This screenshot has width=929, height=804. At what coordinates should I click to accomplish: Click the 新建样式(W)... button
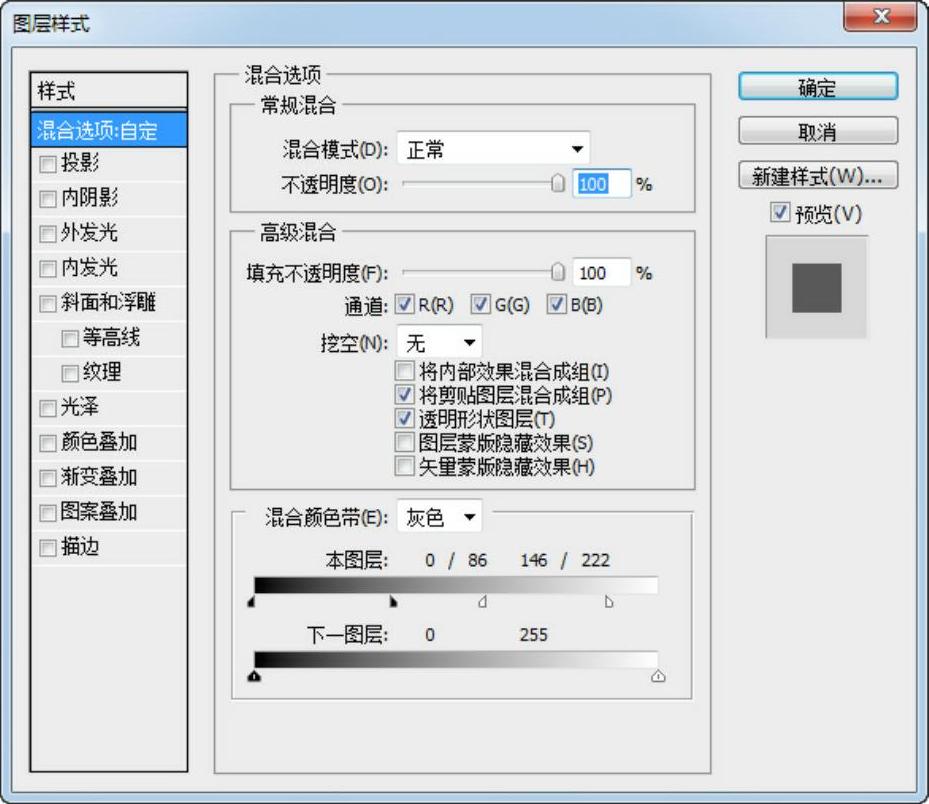[x=817, y=176]
